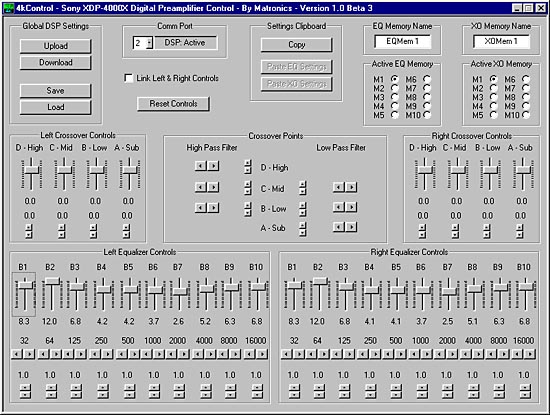
Task: Click Right EQ B10 frequency right arrow
Action: pos(530,354)
